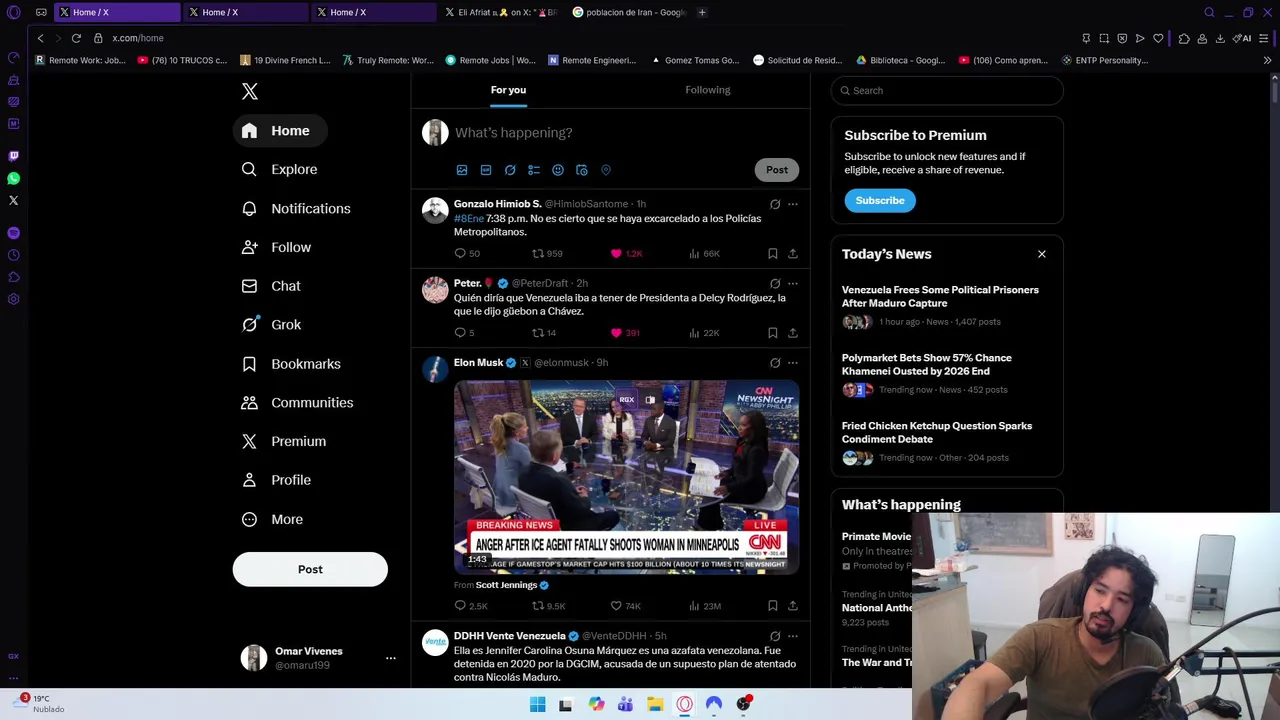Bookmark Gonzalo Himiob's post
Image resolution: width=1280 pixels, height=720 pixels.
(x=772, y=254)
